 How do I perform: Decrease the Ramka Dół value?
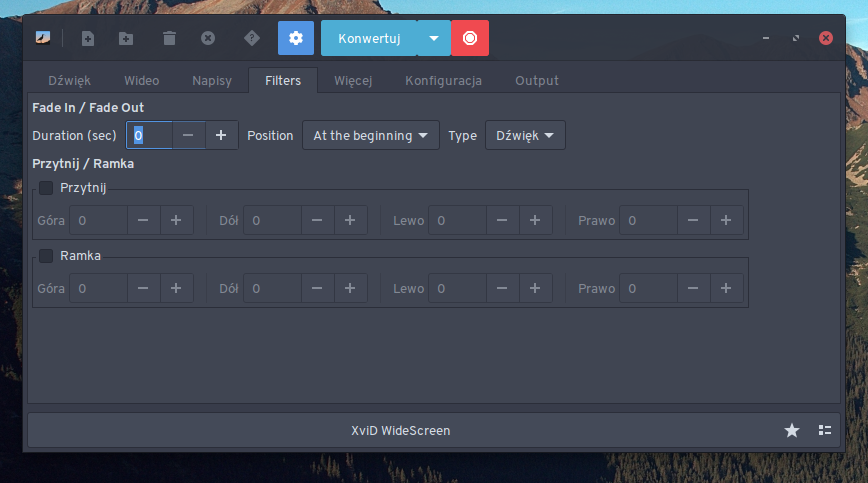[317, 288]
